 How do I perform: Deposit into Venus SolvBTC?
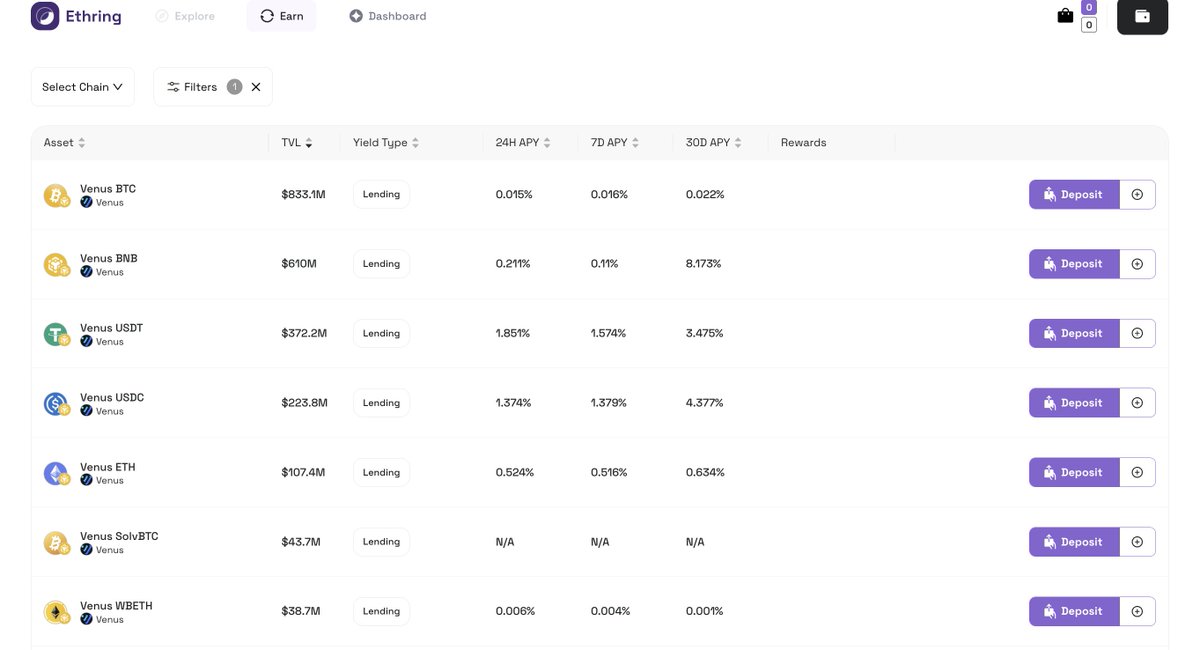[1074, 542]
